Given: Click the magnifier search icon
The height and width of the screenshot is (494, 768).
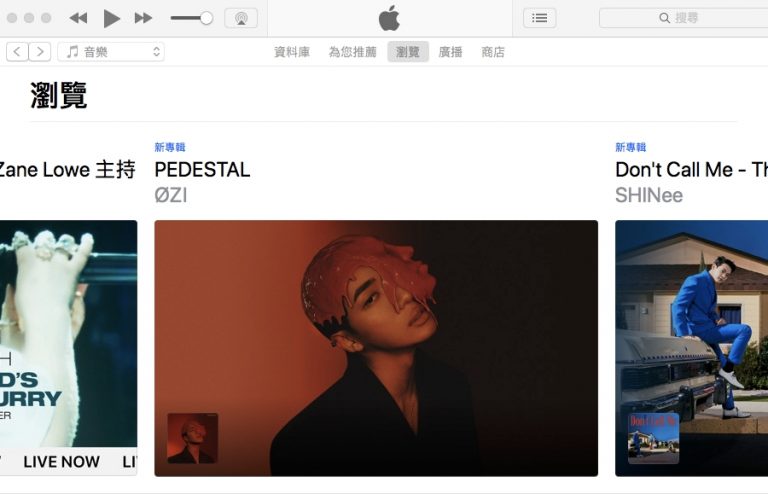Looking at the screenshot, I should (664, 18).
